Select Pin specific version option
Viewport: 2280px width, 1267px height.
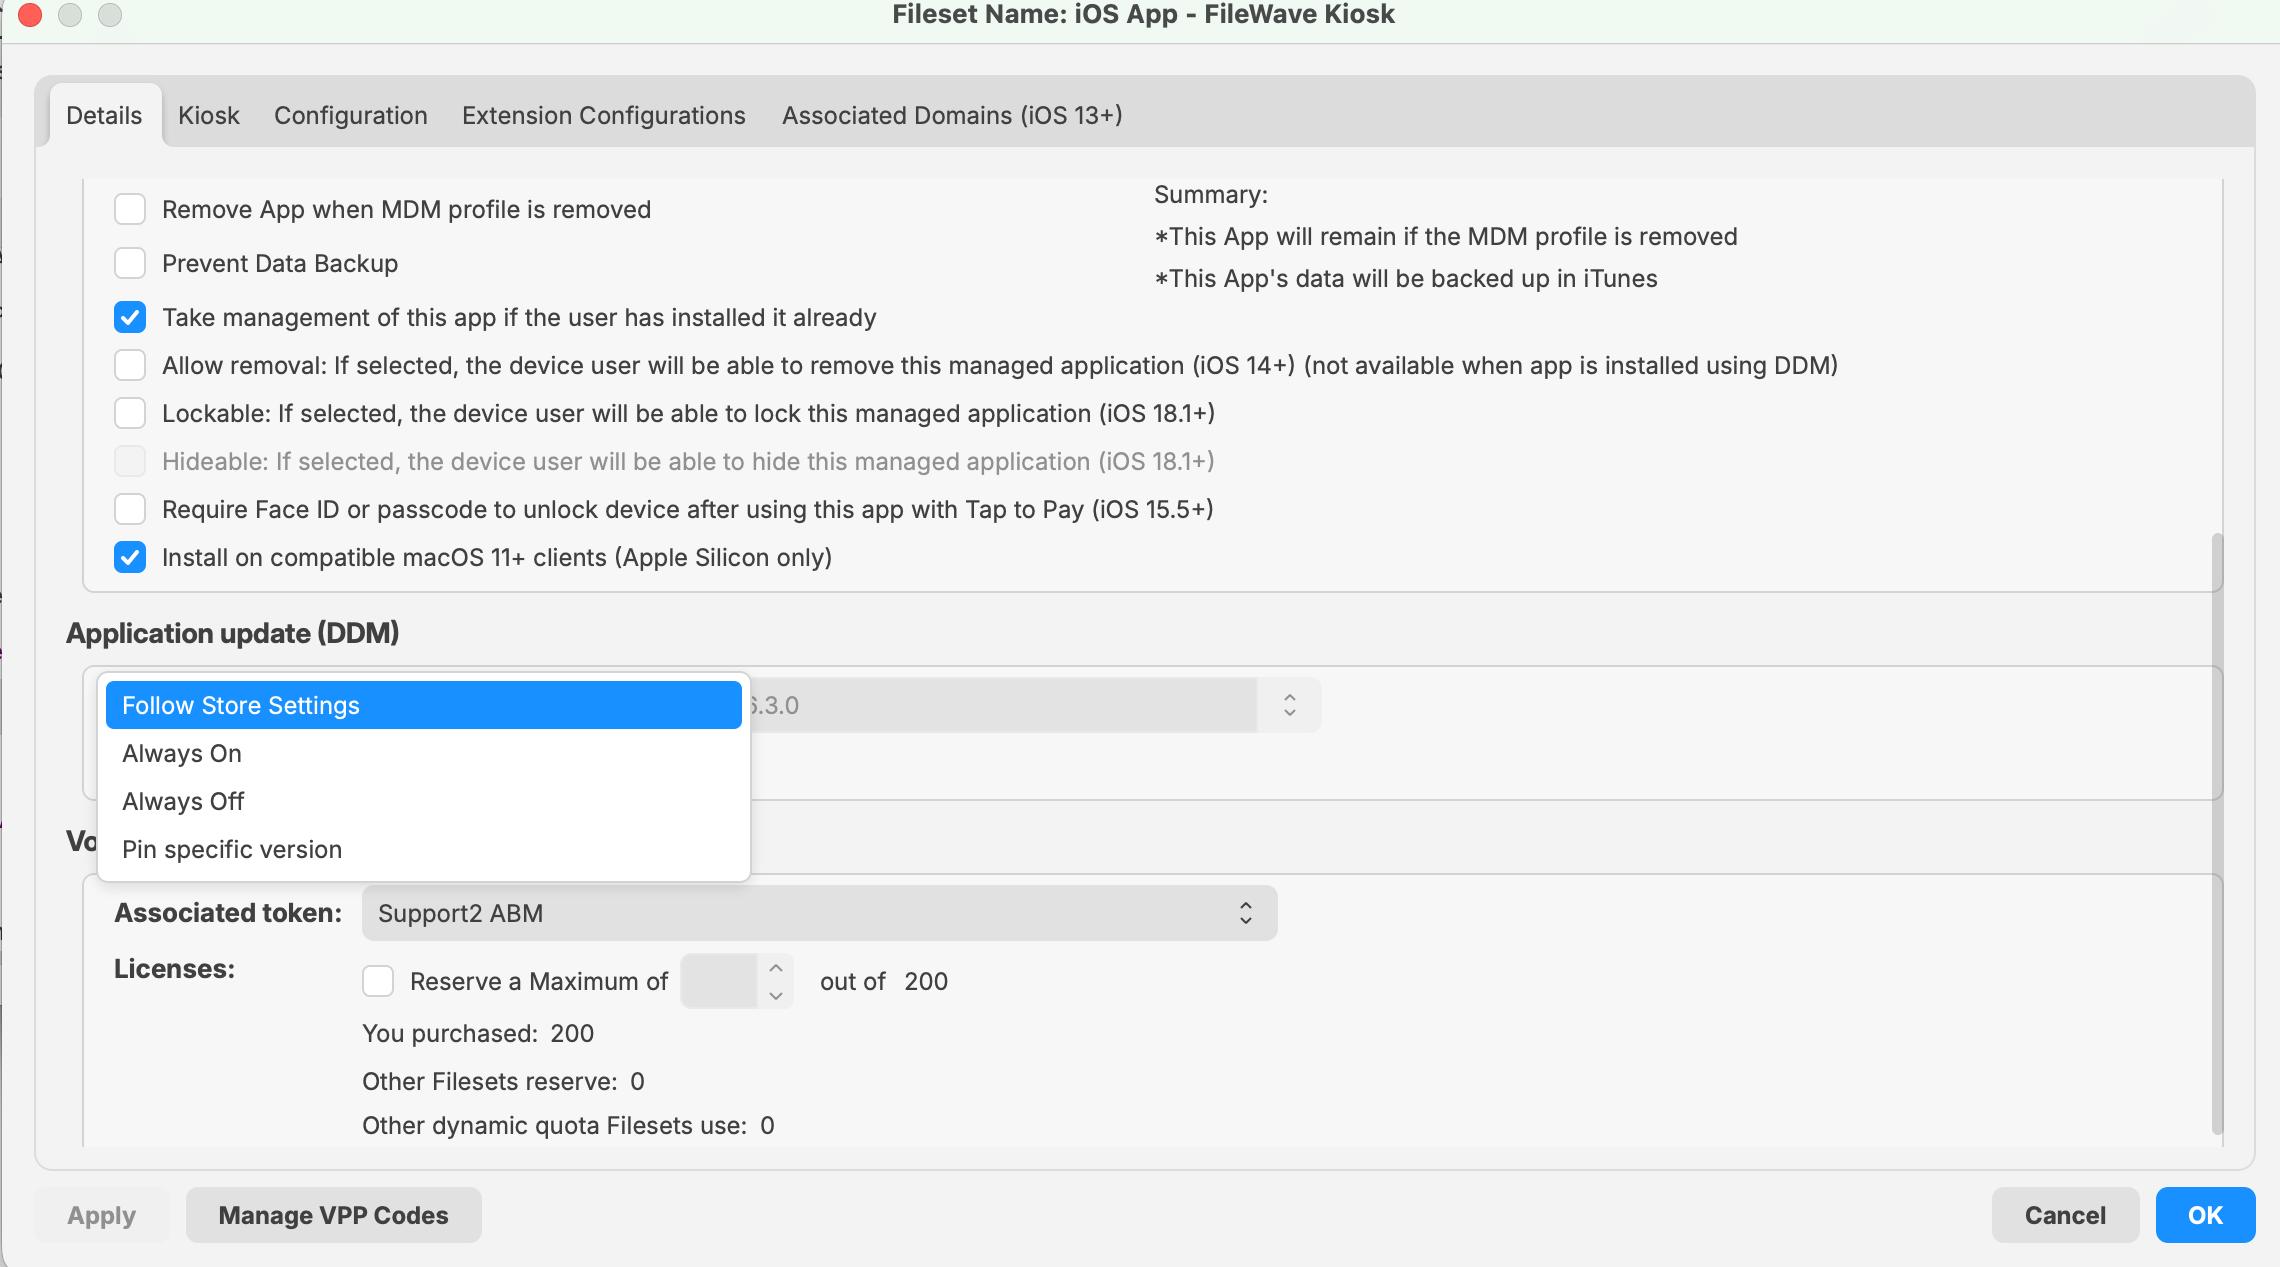pyautogui.click(x=232, y=850)
